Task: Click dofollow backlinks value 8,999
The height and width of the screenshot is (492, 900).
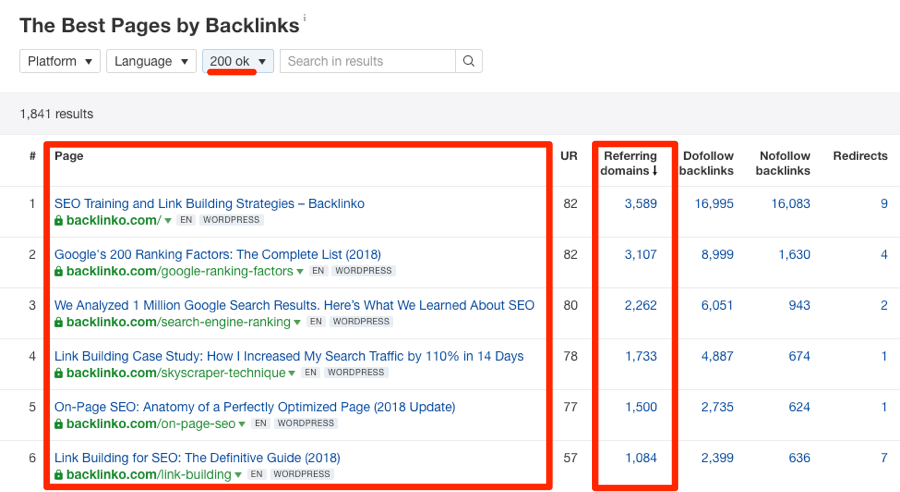Action: coord(717,254)
